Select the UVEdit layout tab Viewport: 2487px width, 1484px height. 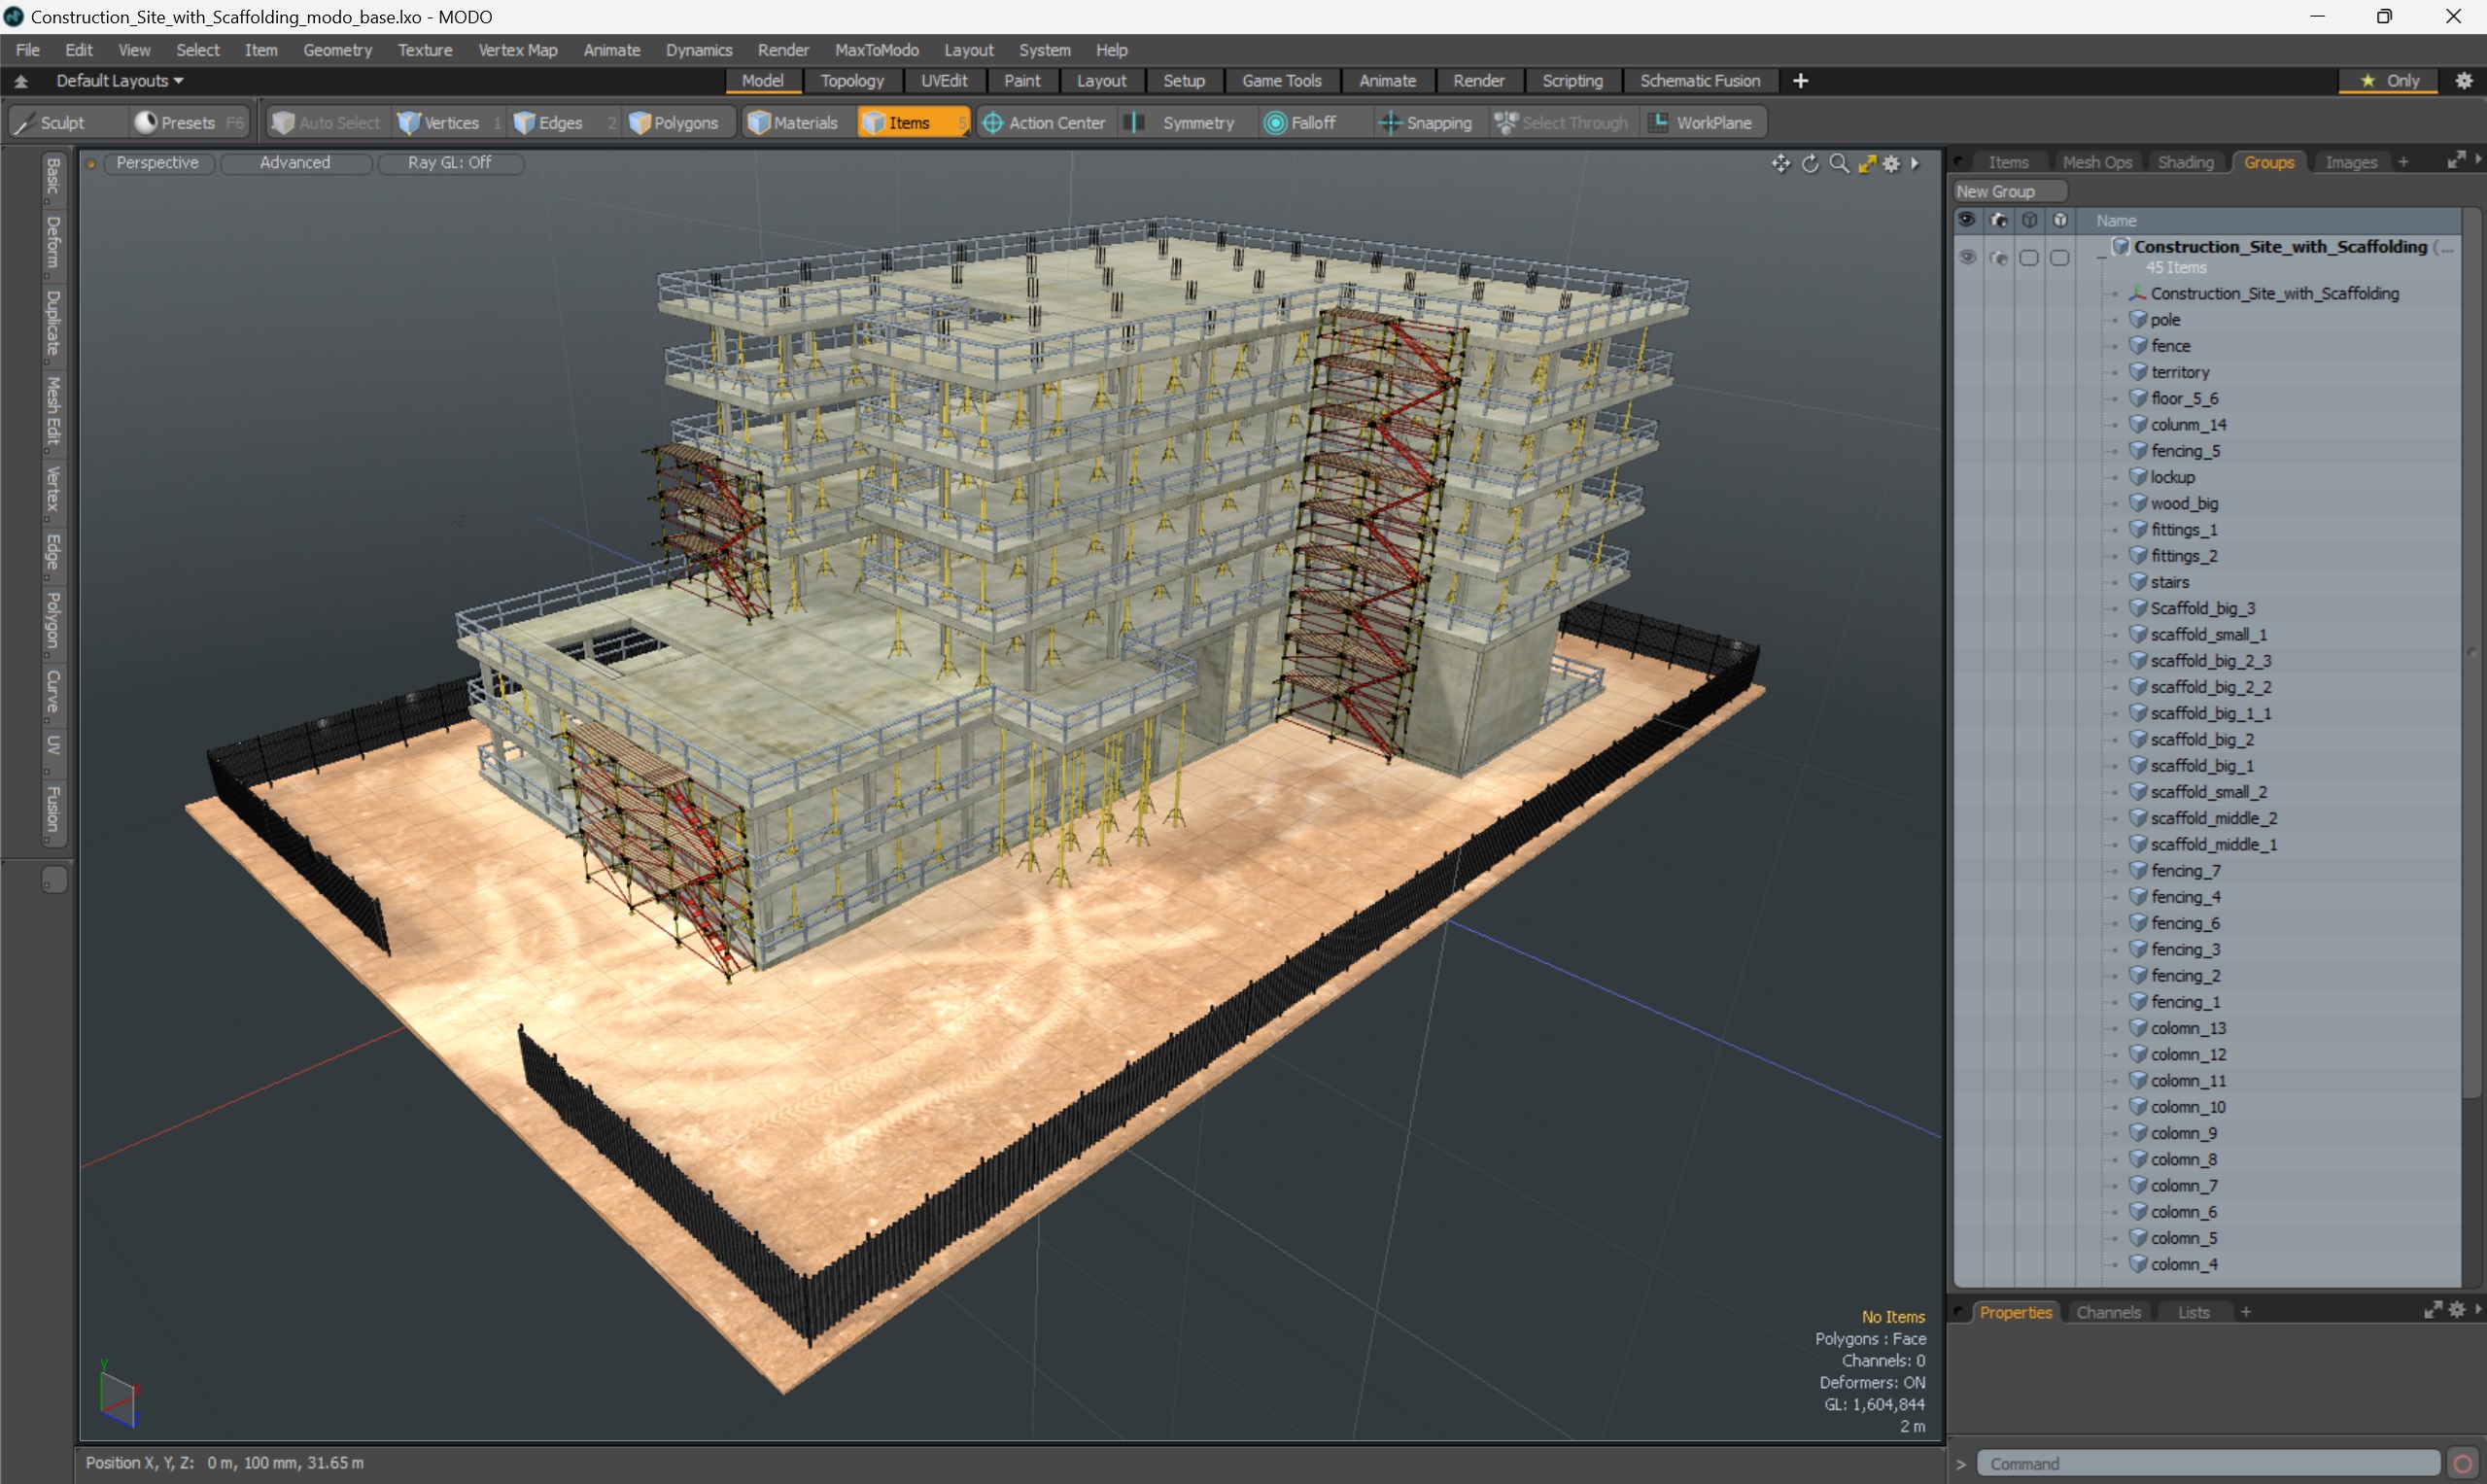tap(944, 80)
